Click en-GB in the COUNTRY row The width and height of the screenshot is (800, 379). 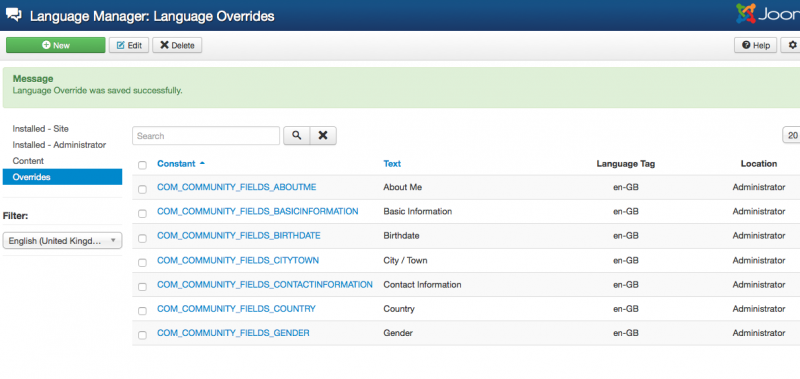(626, 309)
